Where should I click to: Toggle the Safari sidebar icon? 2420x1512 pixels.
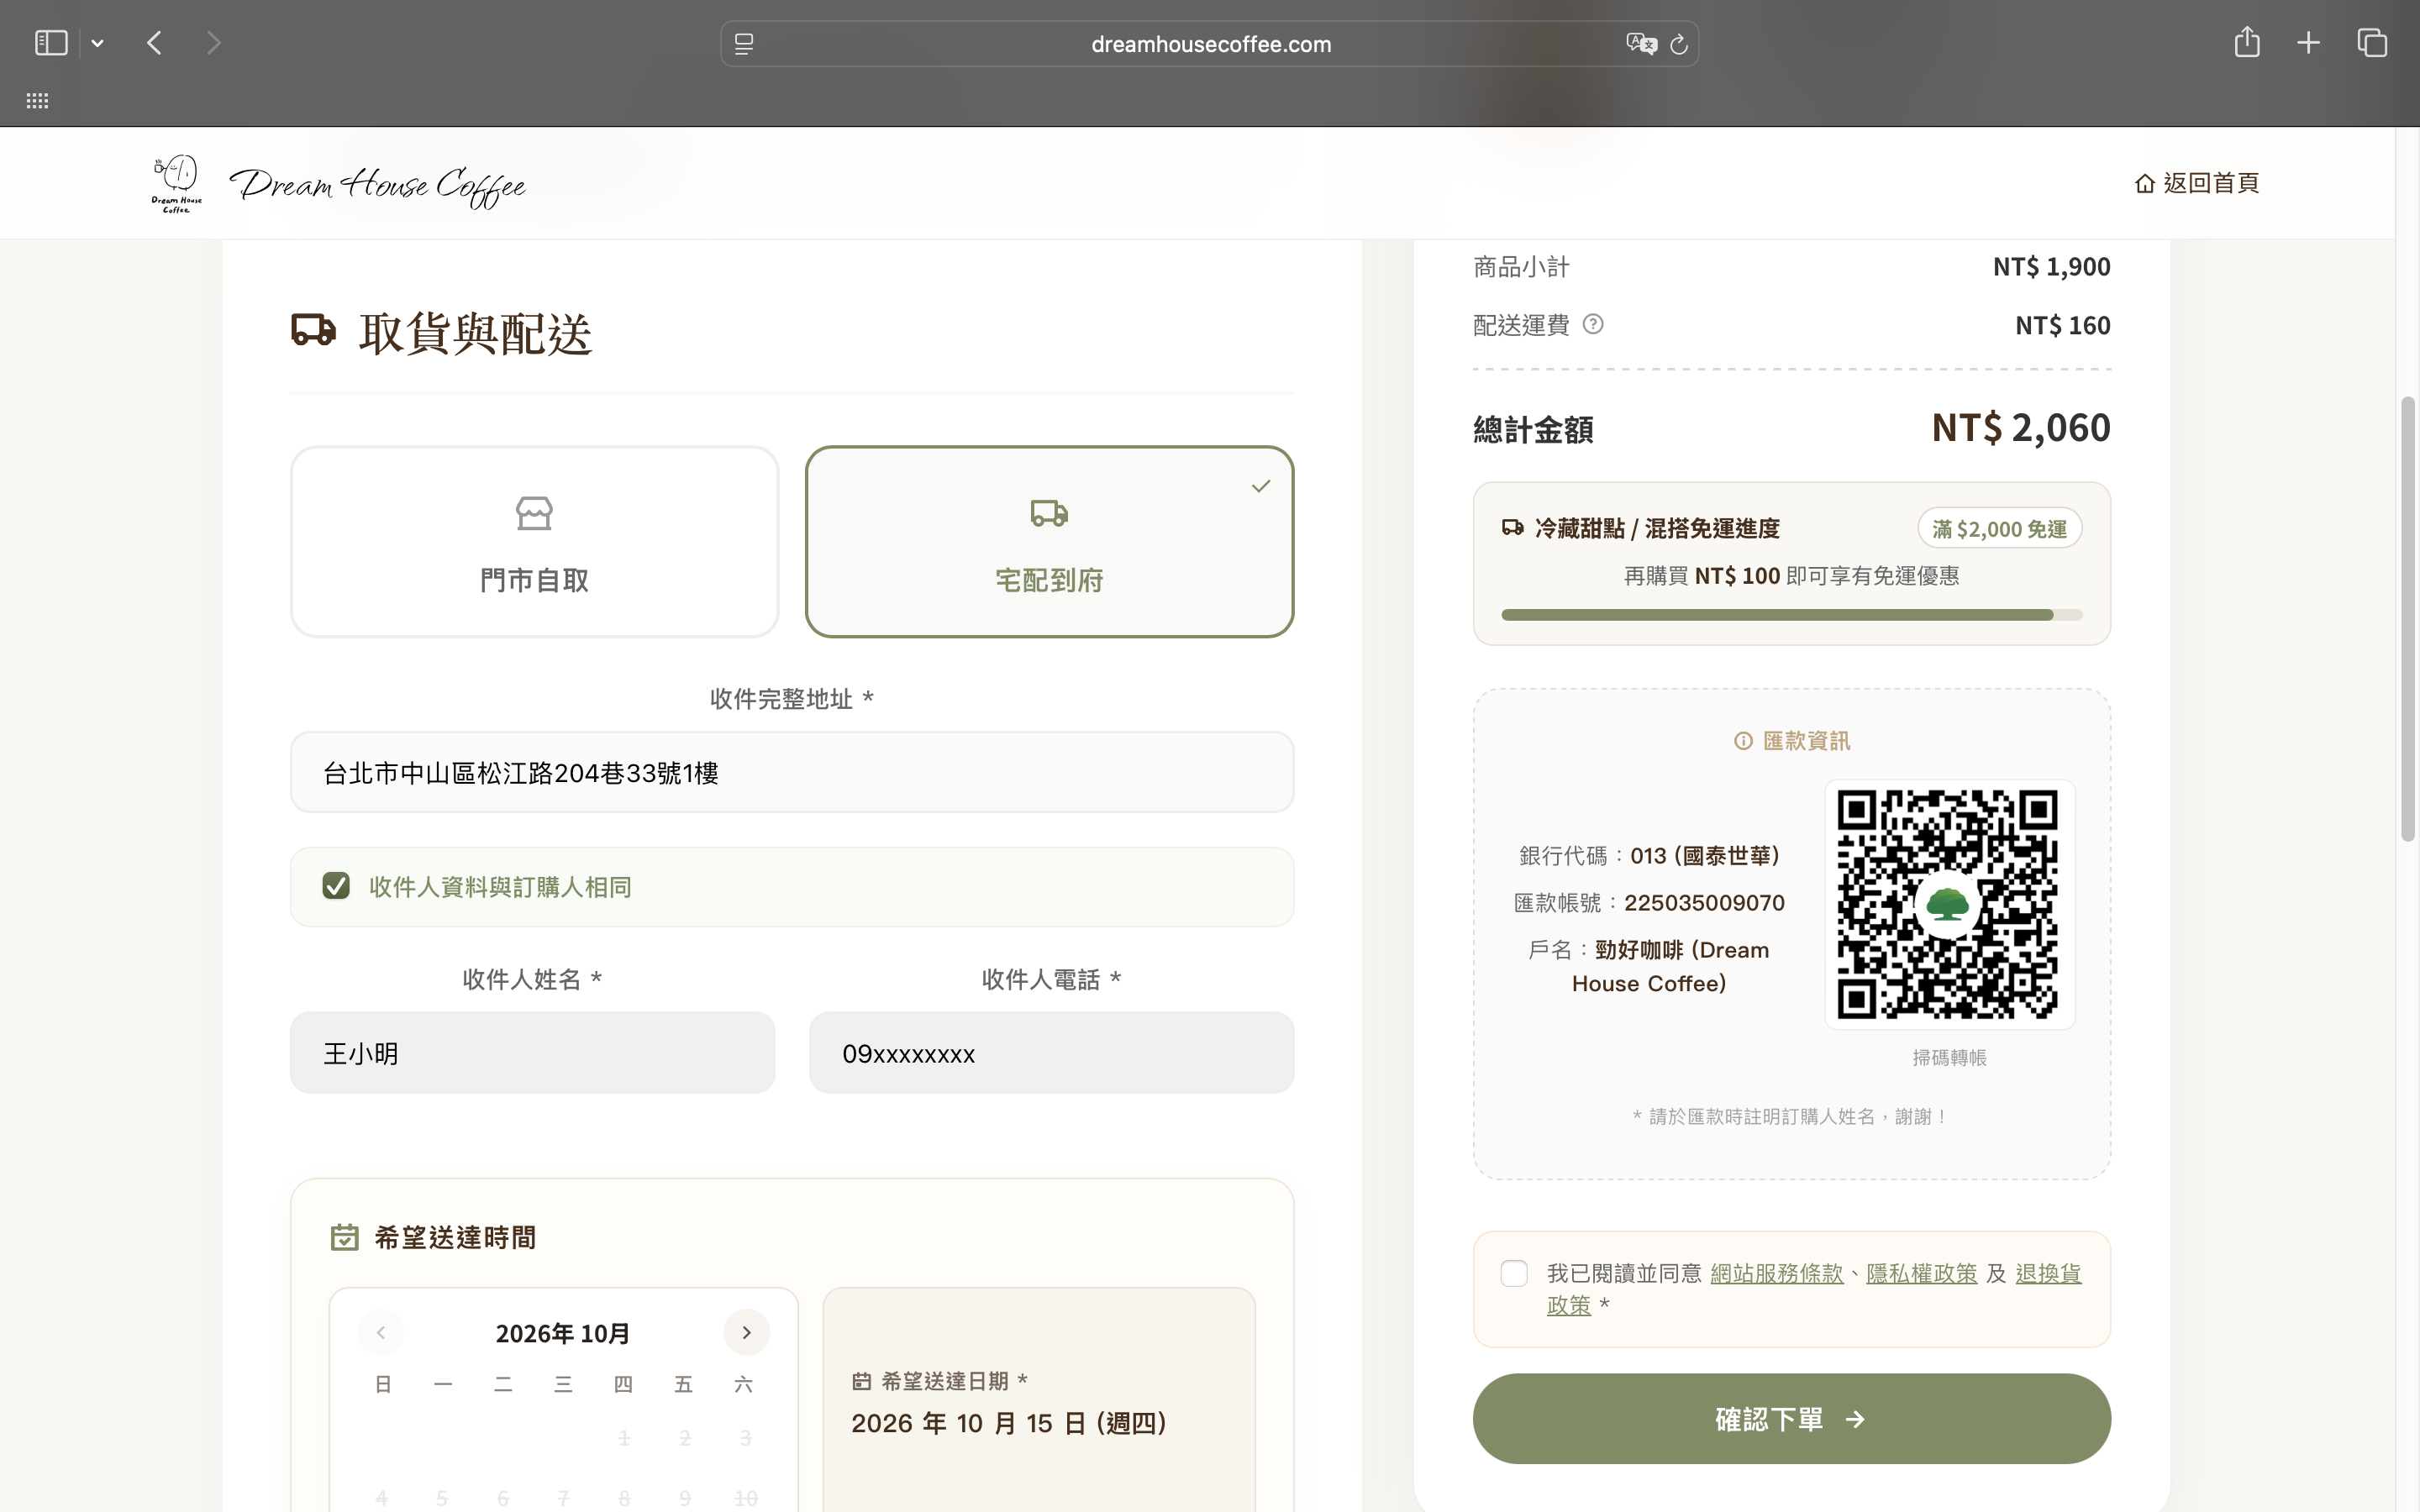tap(51, 43)
